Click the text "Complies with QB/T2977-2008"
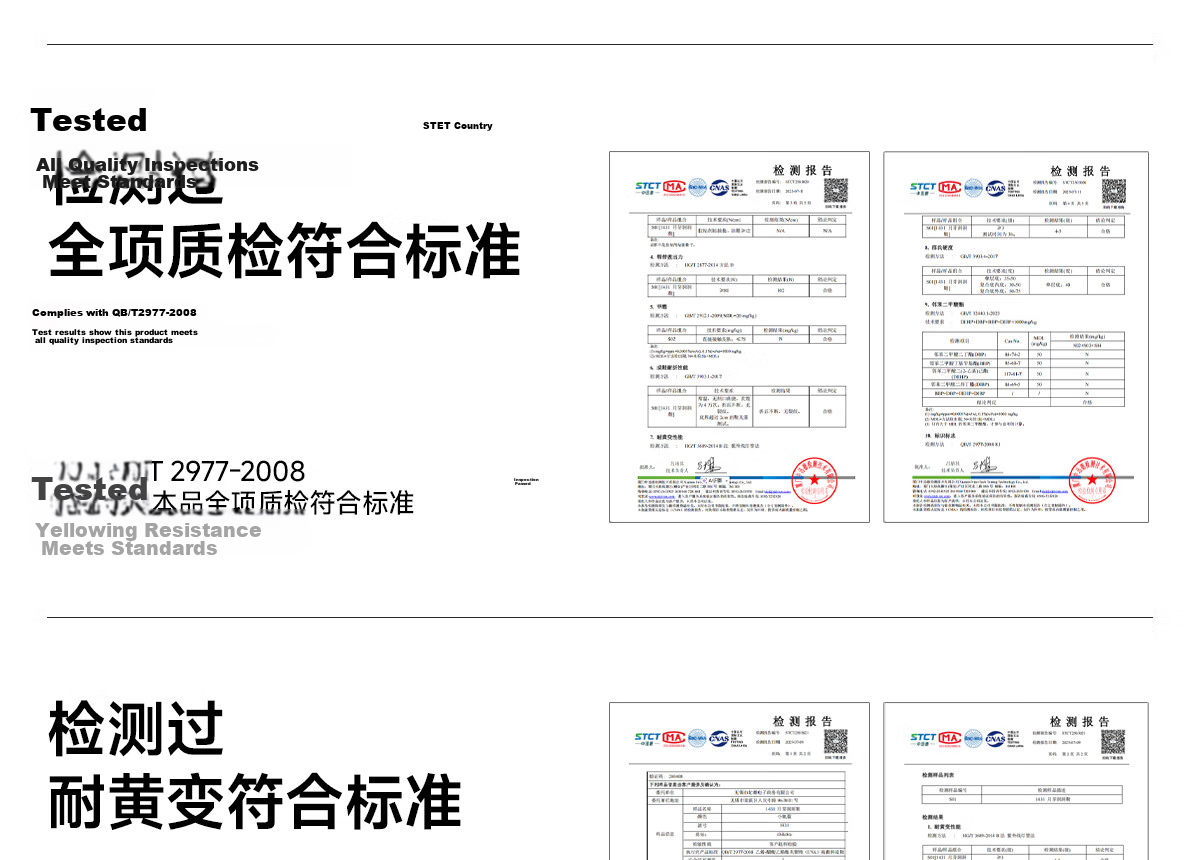 coord(114,313)
